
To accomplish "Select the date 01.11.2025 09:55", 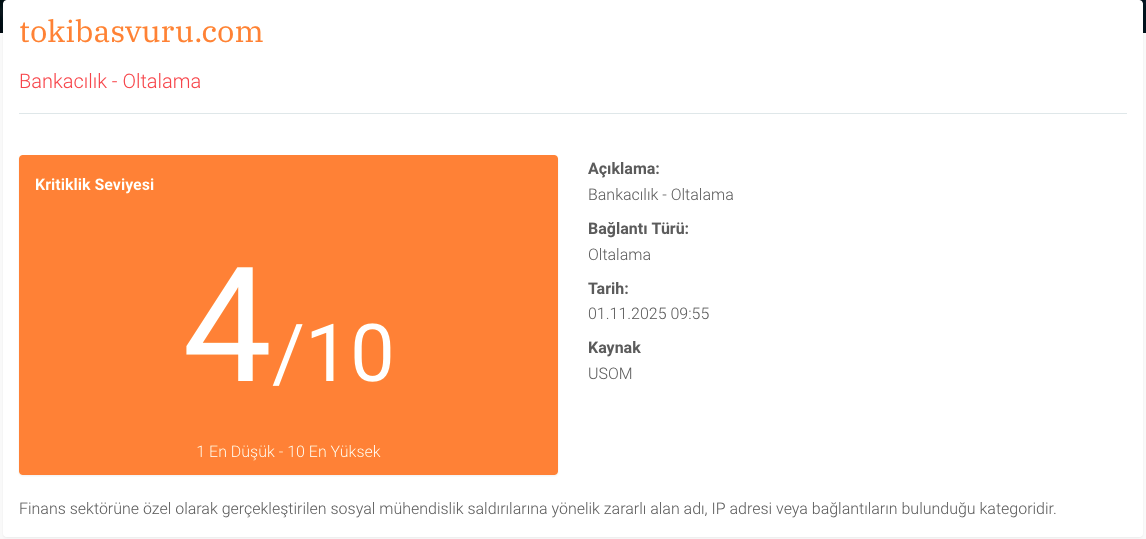I will (x=648, y=314).
